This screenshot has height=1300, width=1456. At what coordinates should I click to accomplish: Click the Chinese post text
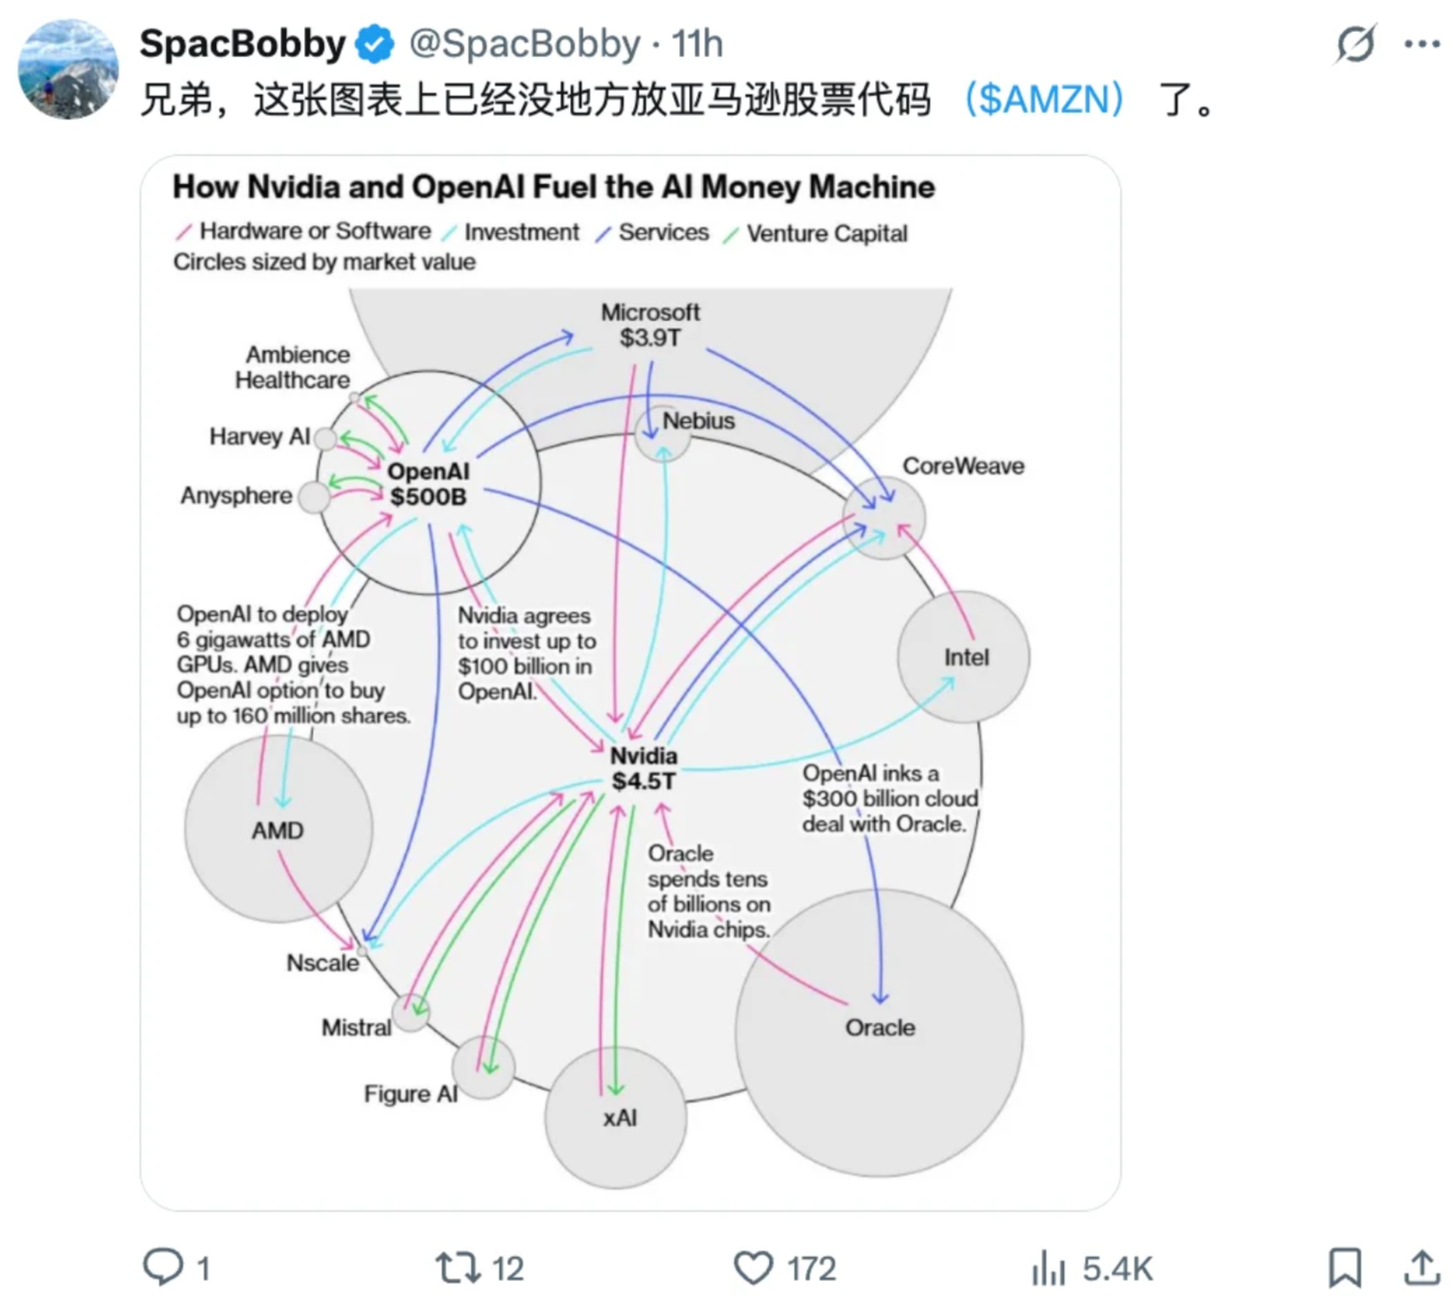(x=535, y=99)
